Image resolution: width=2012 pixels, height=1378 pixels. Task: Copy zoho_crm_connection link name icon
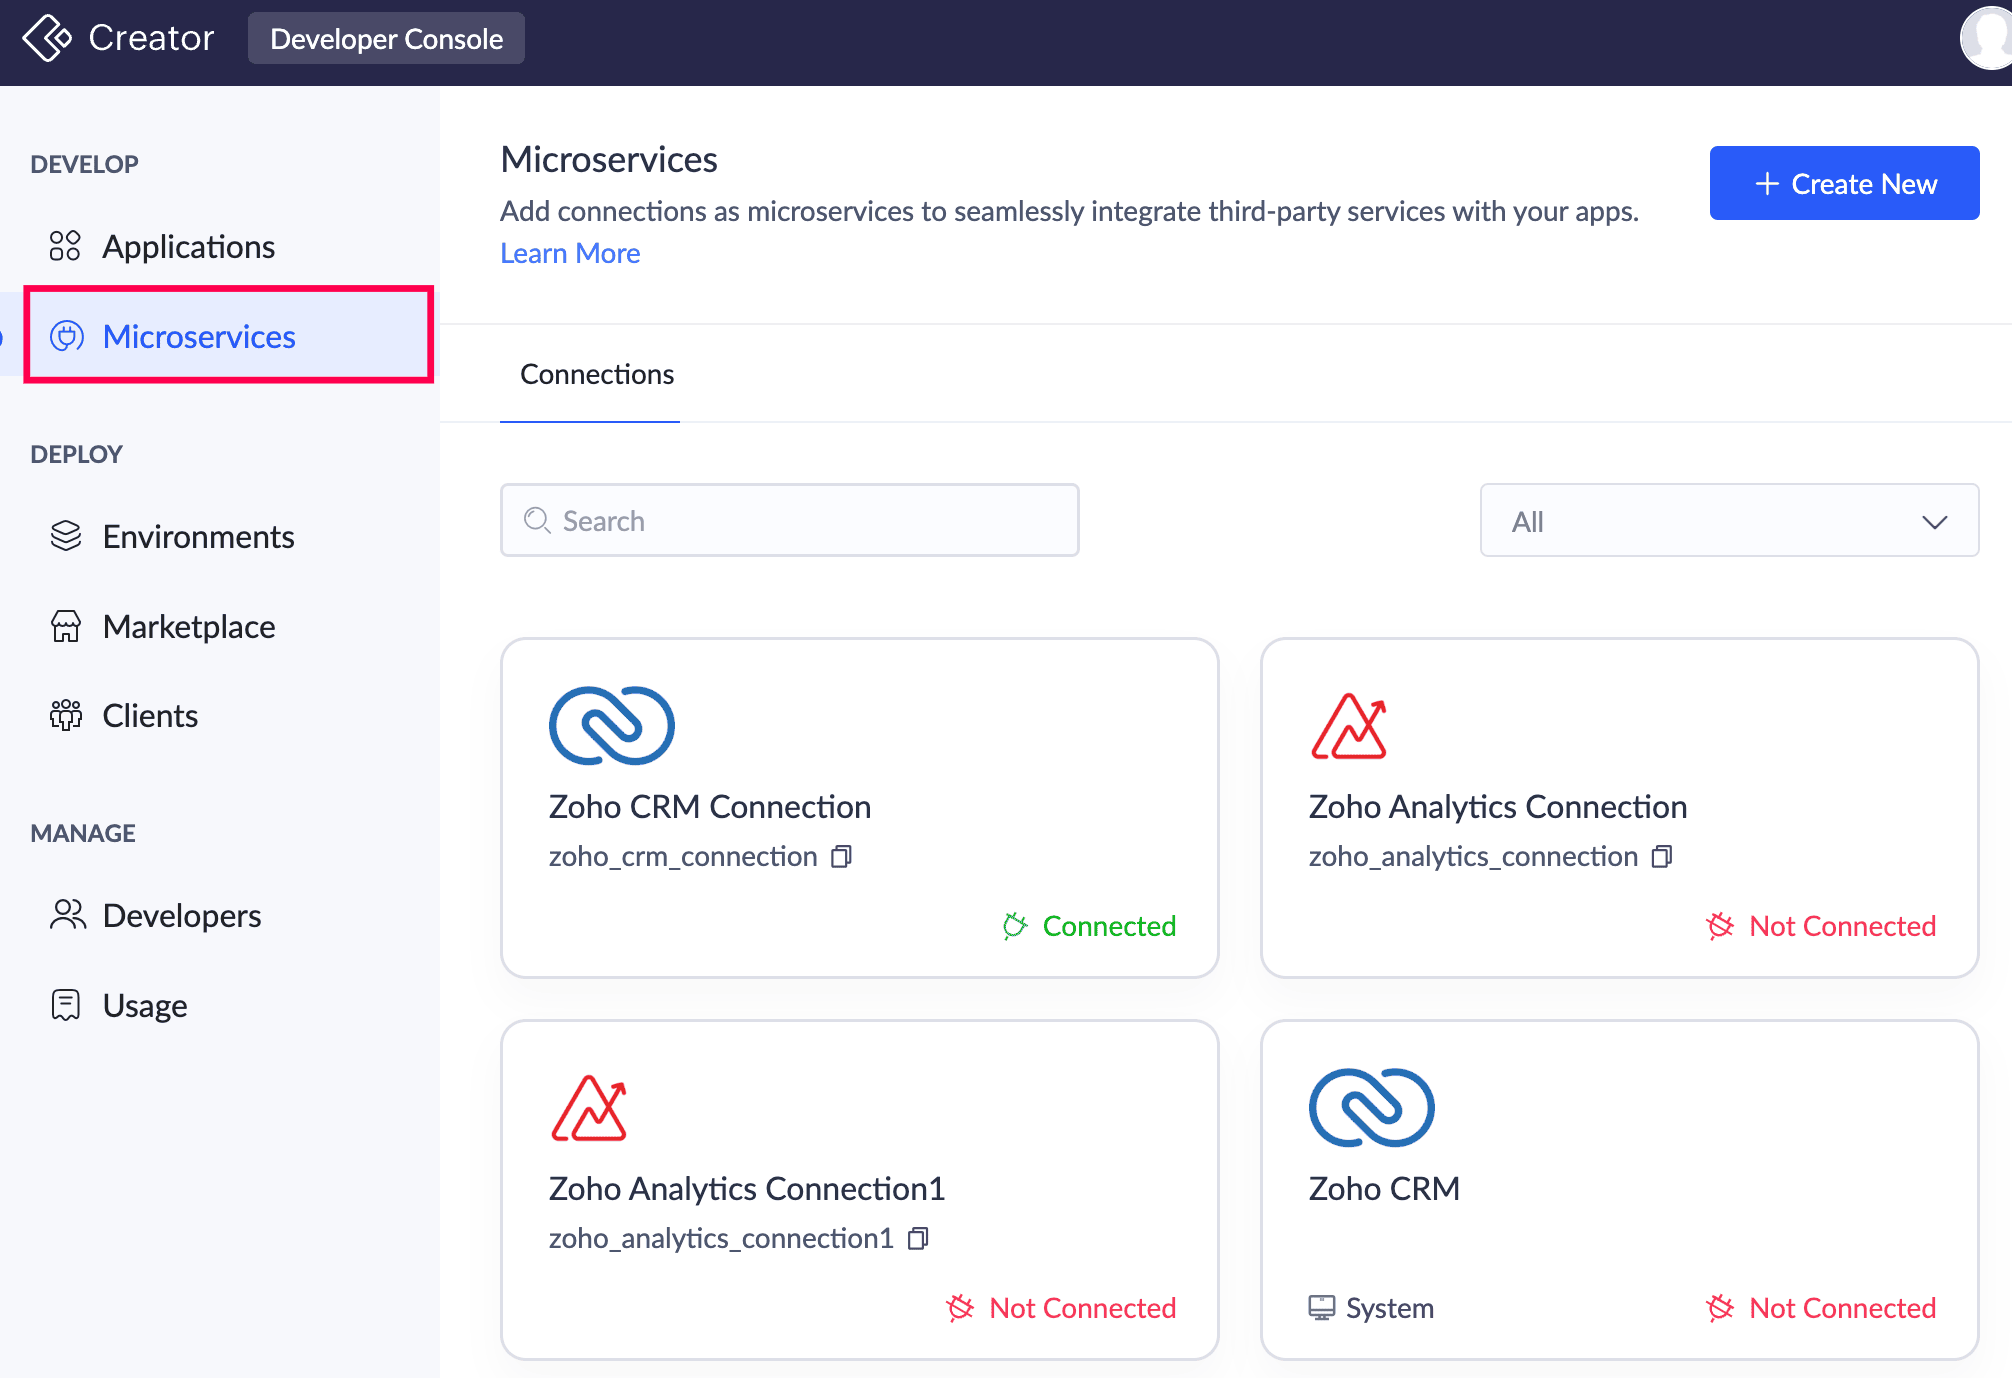(842, 857)
